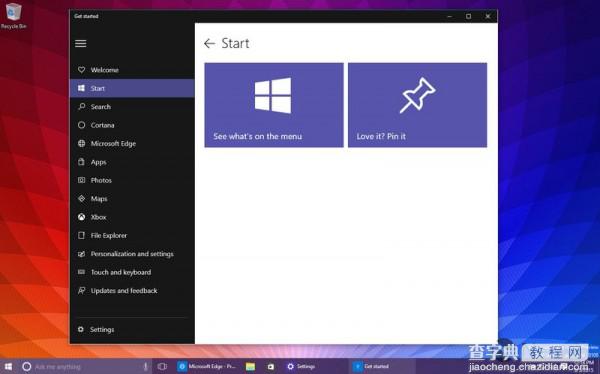600x374 pixels.
Task: Click the Windows logo icon beside Start
Action: [81, 88]
